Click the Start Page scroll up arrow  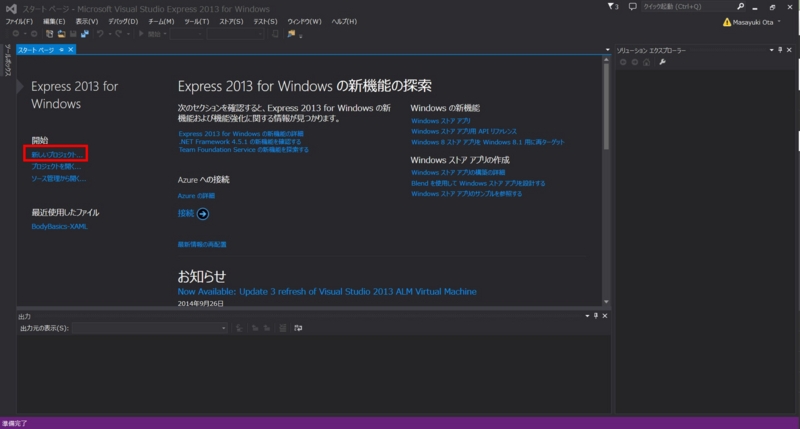[606, 60]
